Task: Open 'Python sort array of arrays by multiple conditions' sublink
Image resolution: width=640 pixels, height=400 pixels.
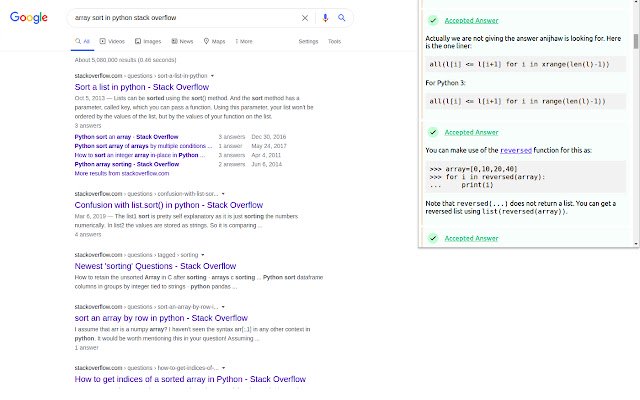Action: pos(143,146)
